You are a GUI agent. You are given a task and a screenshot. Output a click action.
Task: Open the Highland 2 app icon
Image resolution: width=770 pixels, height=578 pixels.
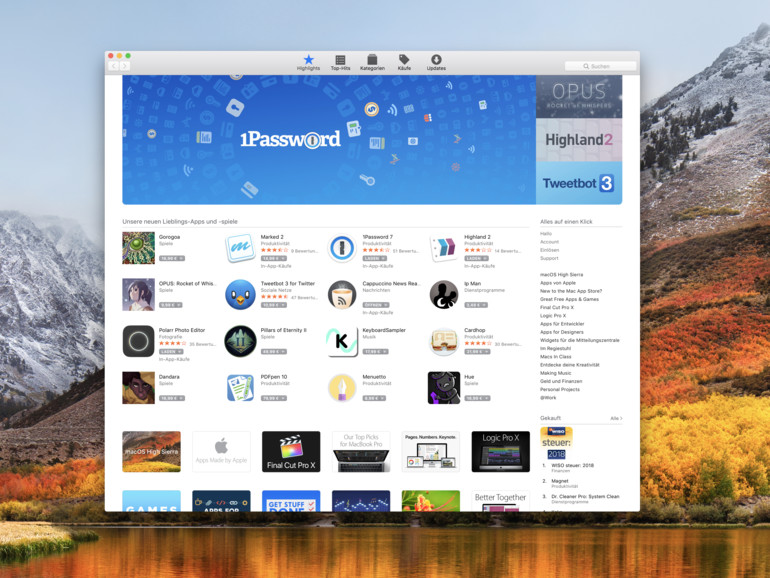coord(444,248)
